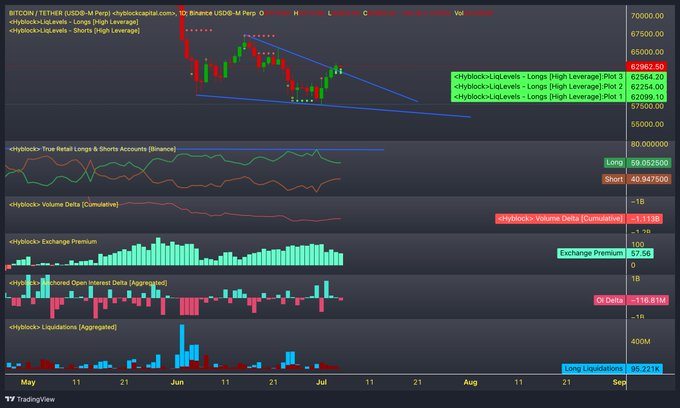Click the 70000.00 price axis value
Viewport: 680px width, 408px height.
pyautogui.click(x=647, y=16)
